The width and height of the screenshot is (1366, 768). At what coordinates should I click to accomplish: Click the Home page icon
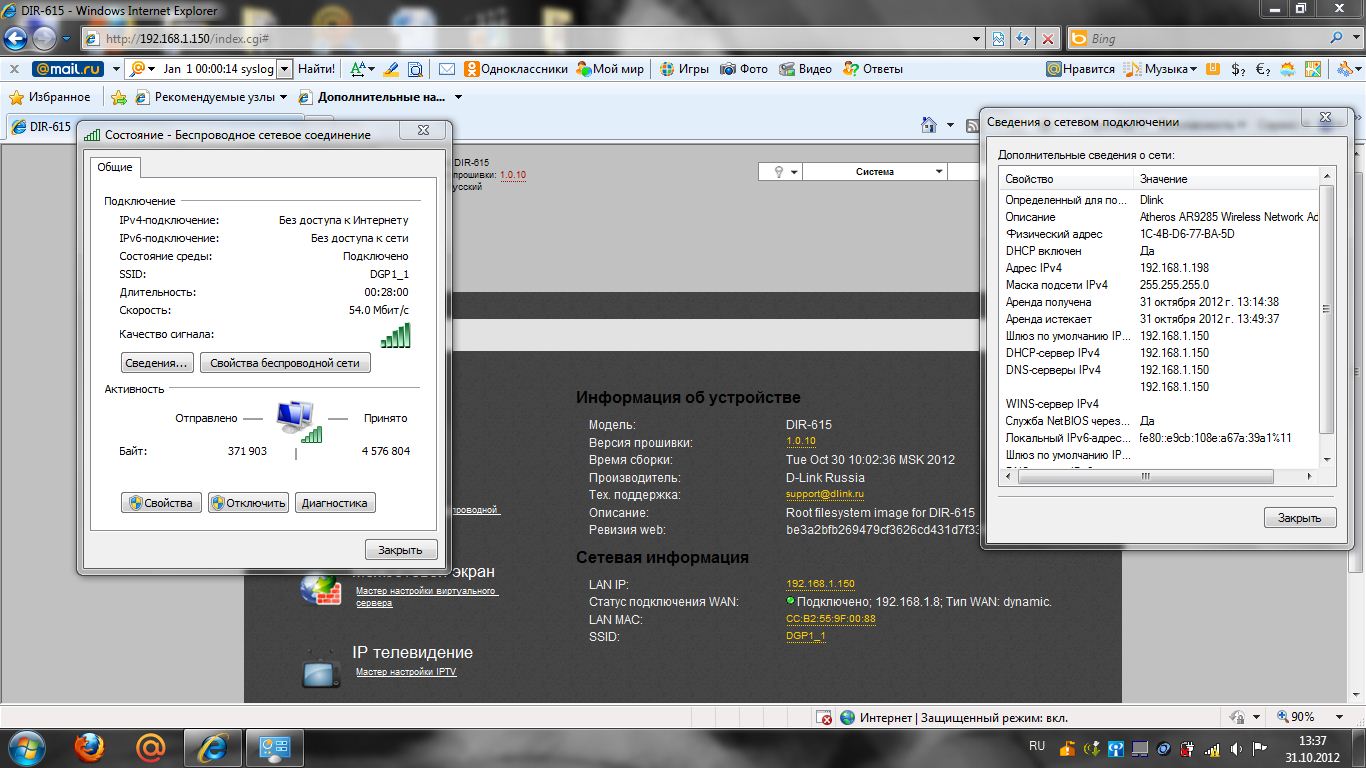tap(929, 125)
